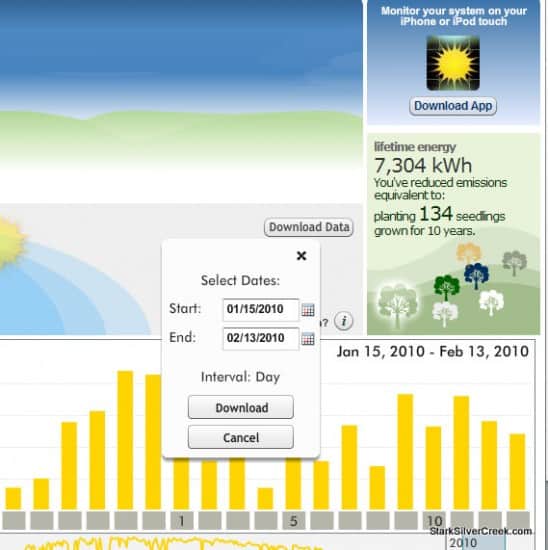Click the End date field 02/13/2010
Screen dimensions: 548x550
(261, 338)
